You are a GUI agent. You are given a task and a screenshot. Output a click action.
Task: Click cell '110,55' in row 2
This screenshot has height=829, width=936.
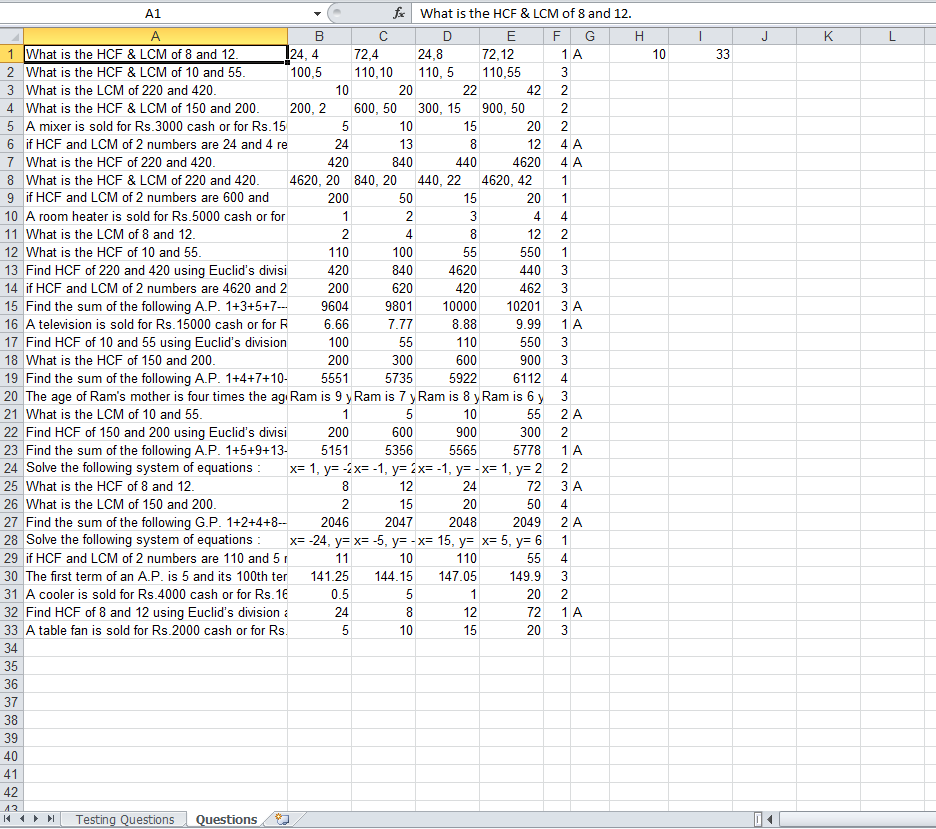512,72
